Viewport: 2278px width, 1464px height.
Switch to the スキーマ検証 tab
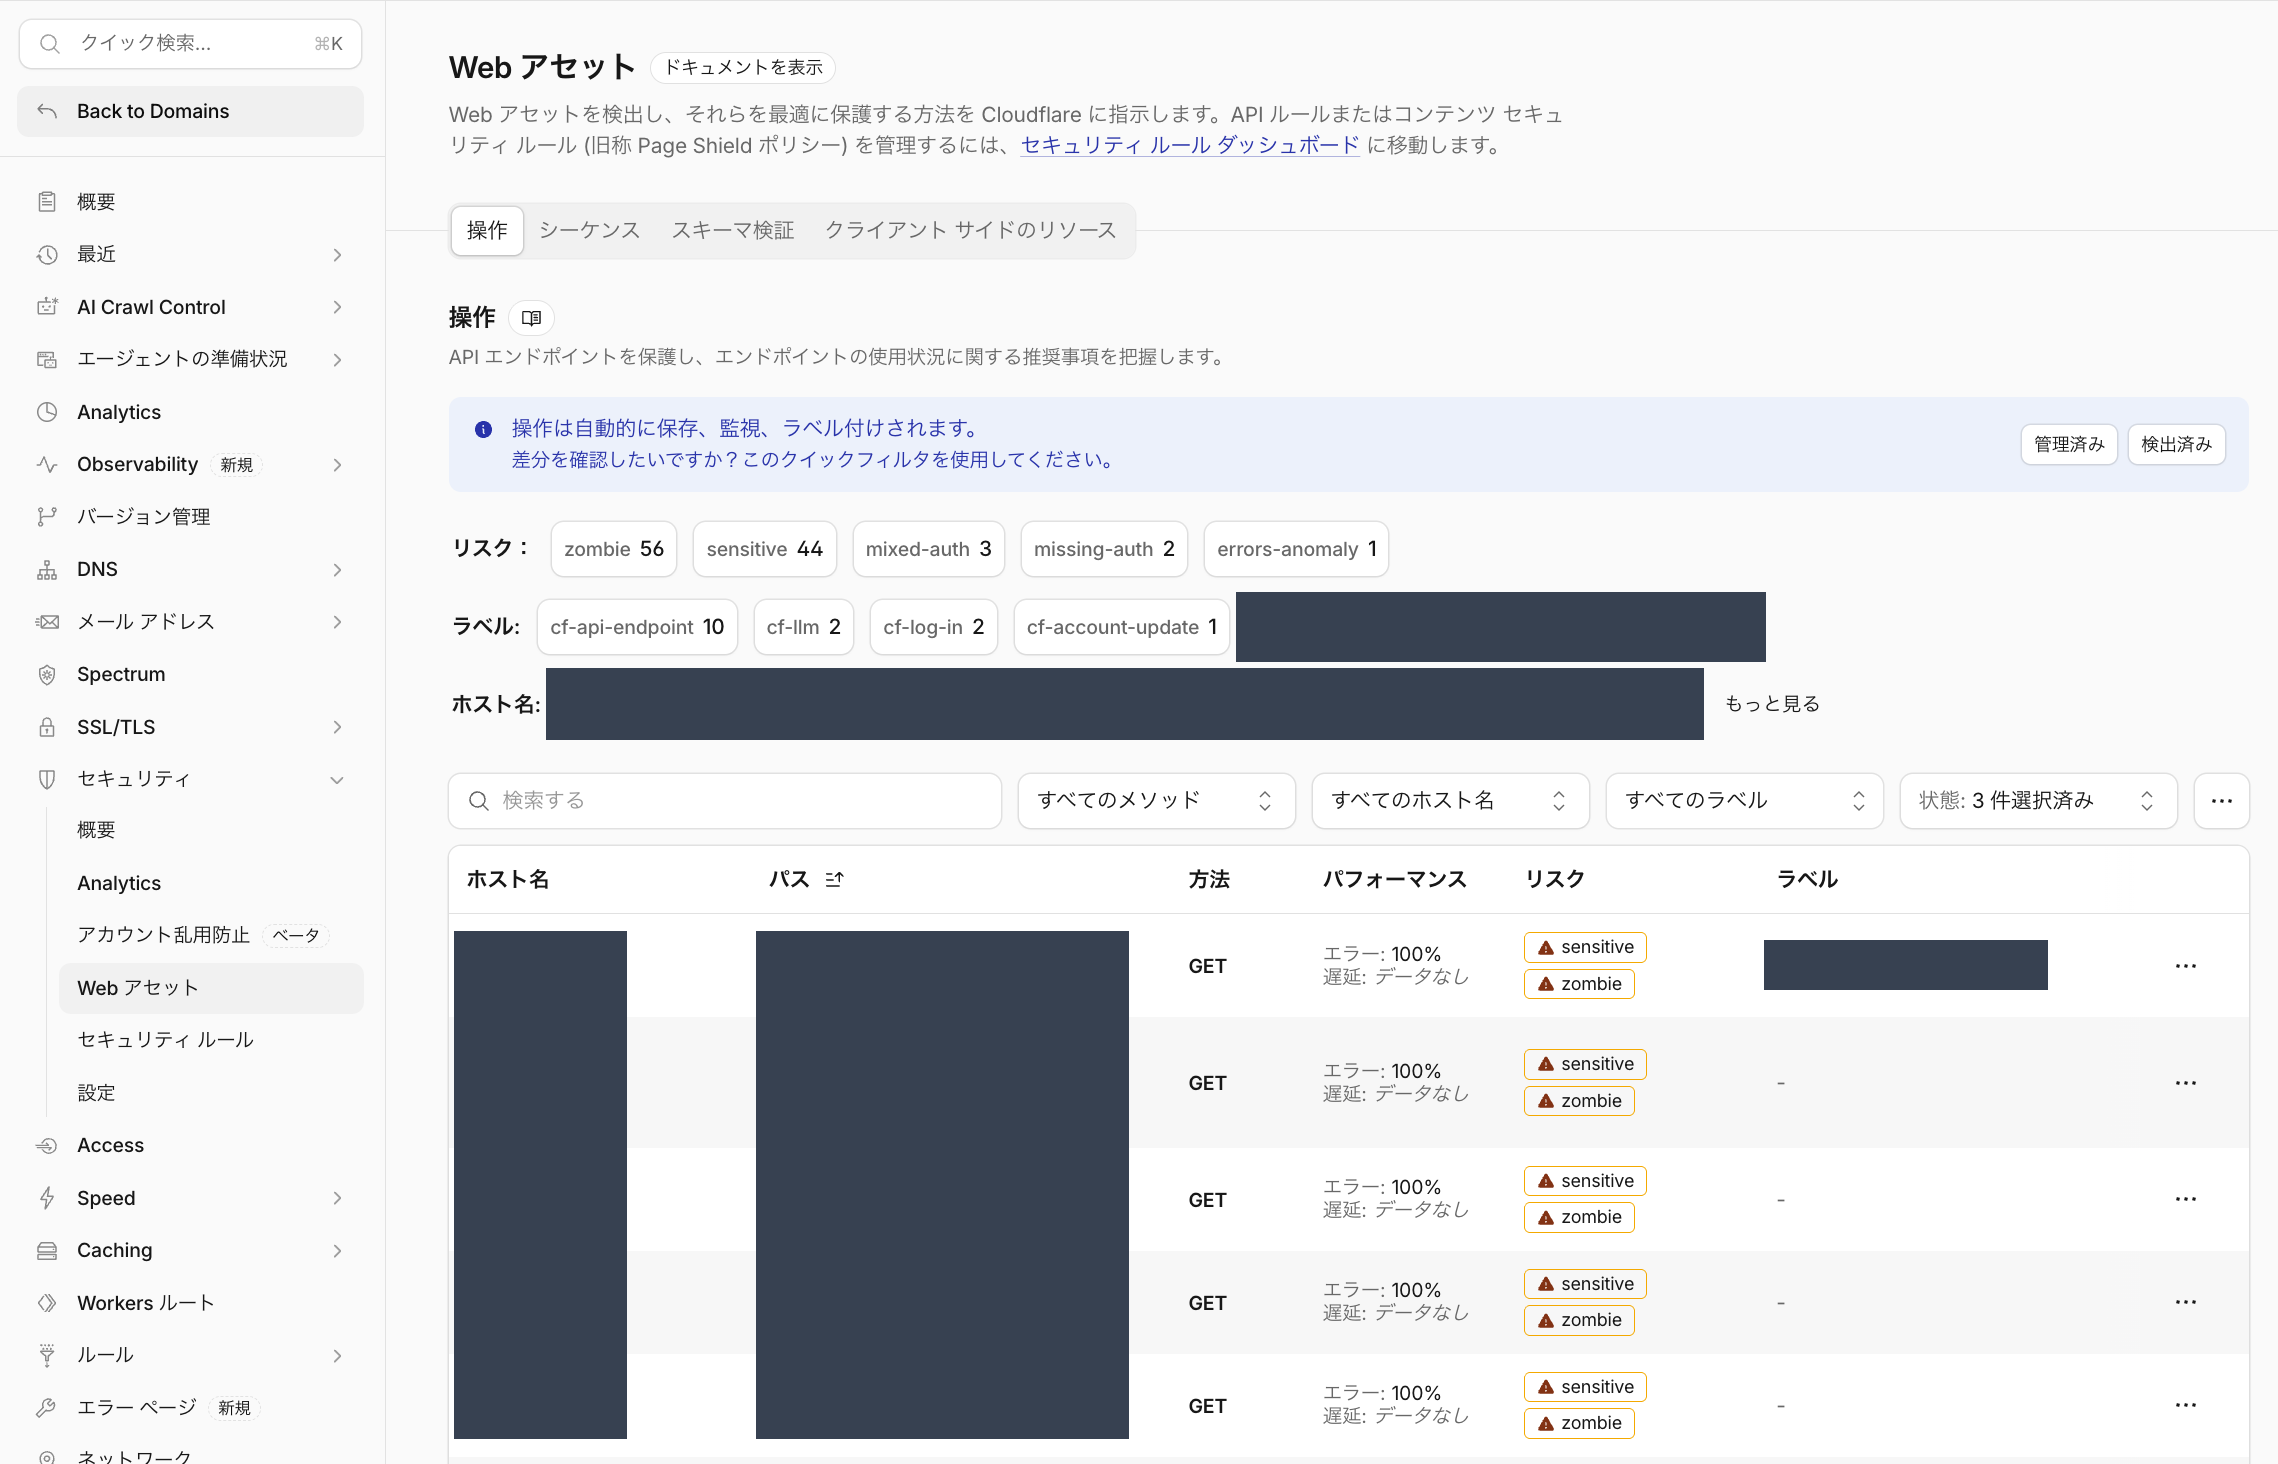[x=732, y=230]
